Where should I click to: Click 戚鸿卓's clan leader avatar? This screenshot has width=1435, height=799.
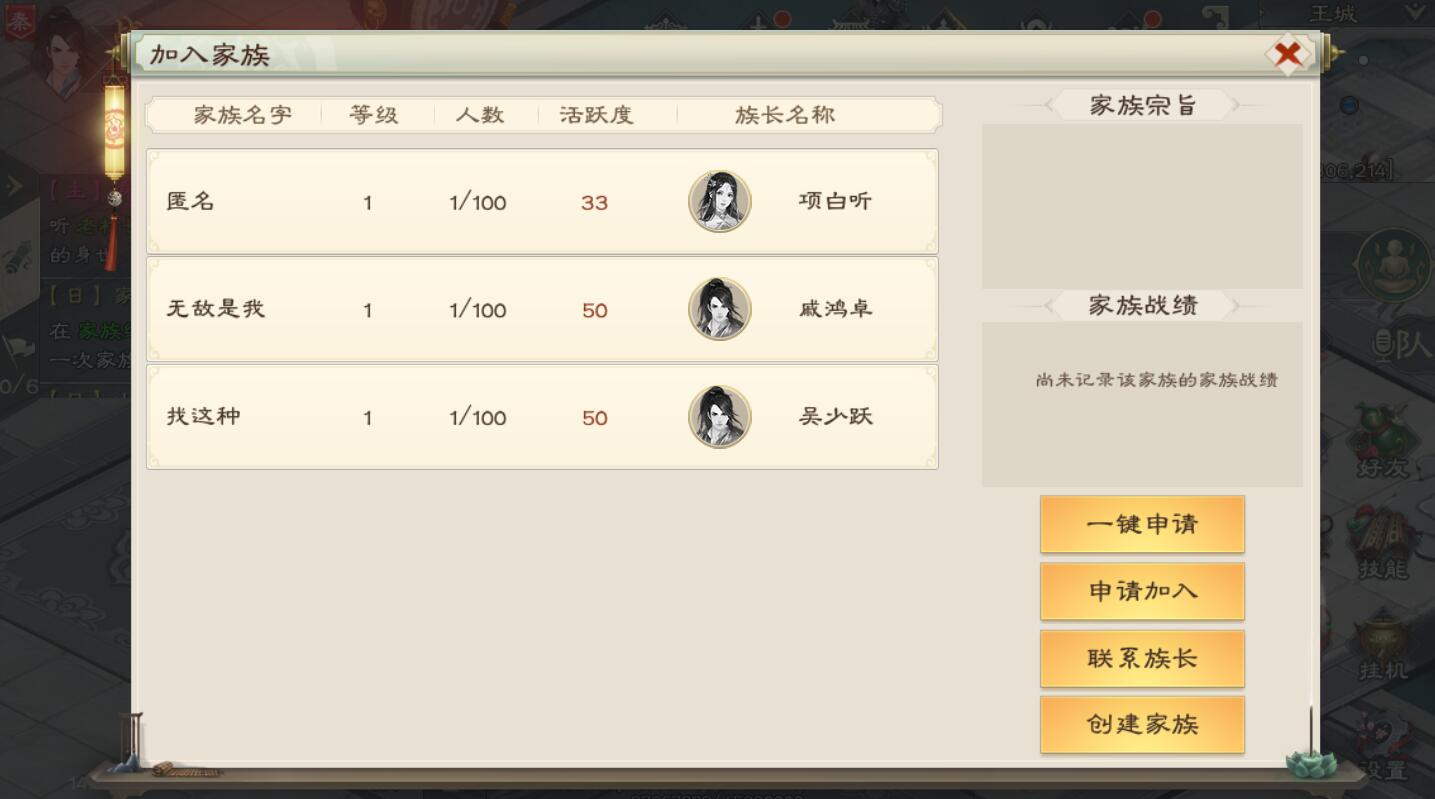pos(720,309)
